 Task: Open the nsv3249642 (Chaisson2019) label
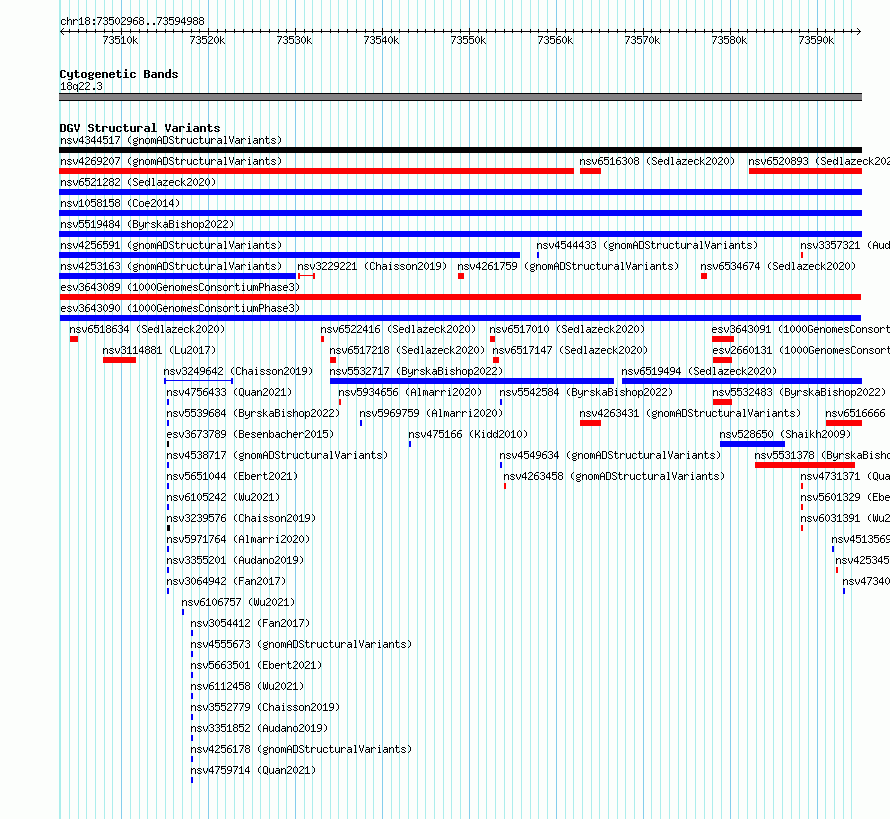point(238,371)
